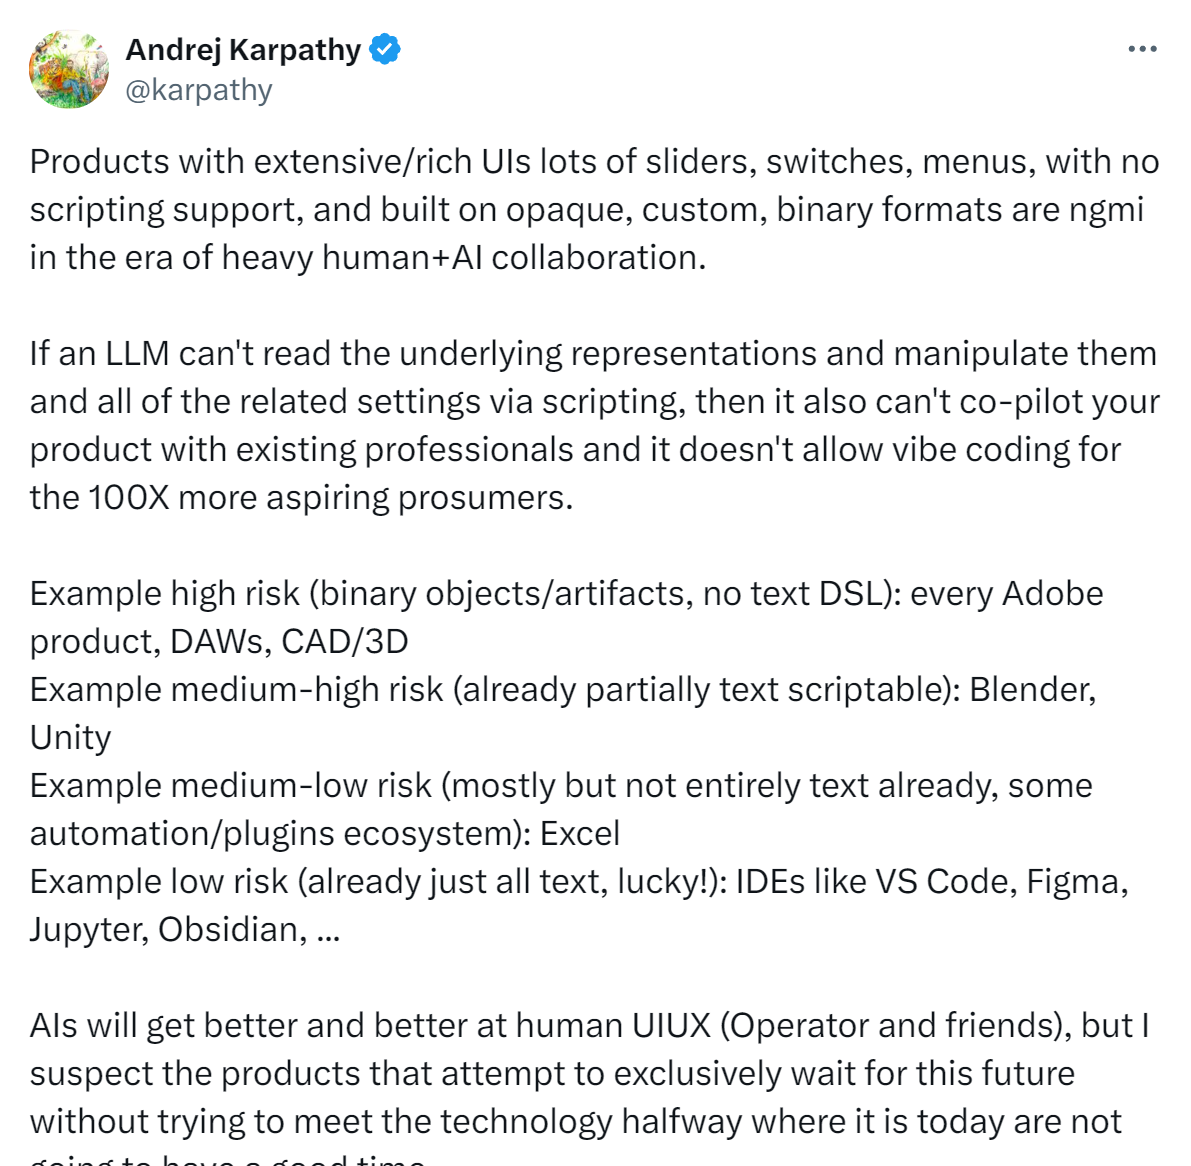Click the blue verified checkmark badge

pyautogui.click(x=385, y=49)
